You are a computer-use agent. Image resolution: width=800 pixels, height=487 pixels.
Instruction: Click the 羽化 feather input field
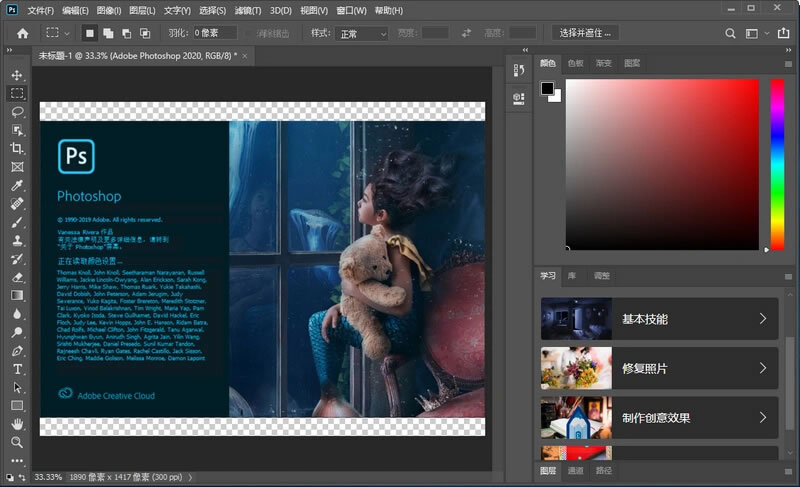click(217, 33)
